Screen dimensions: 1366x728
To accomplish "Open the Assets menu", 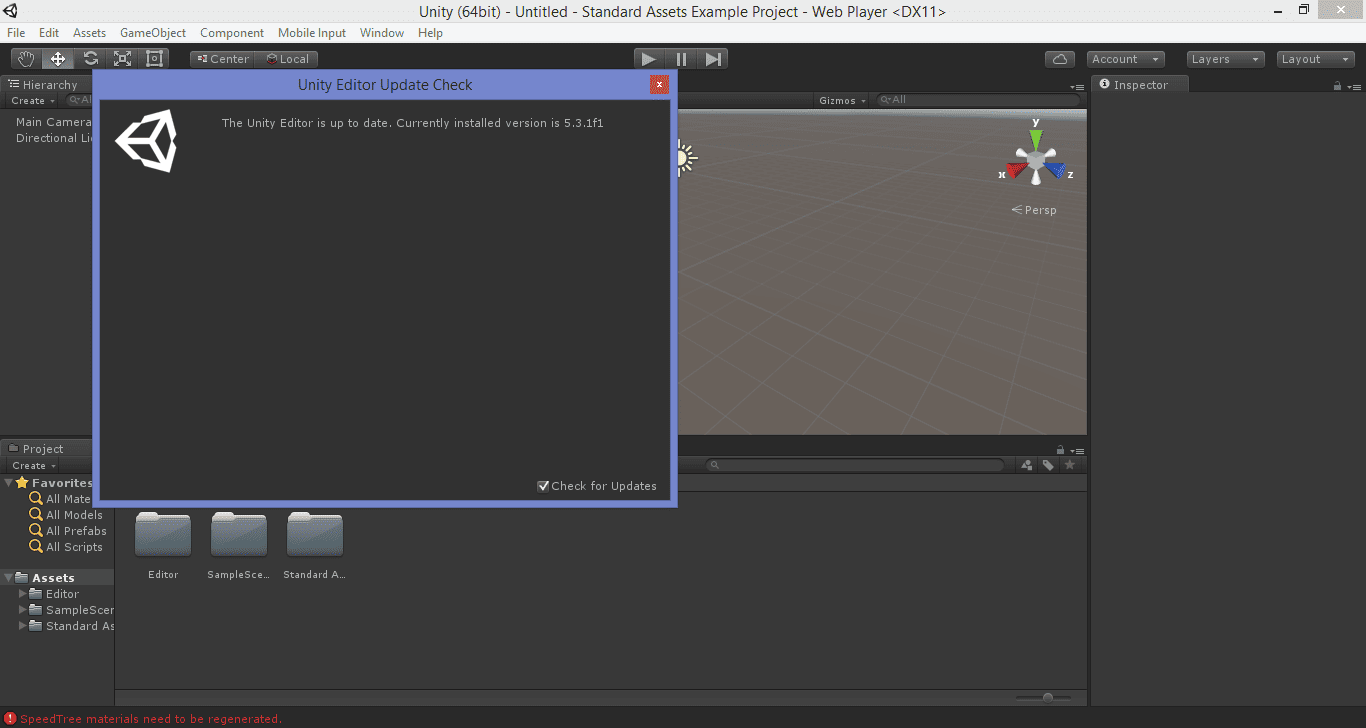I will (x=89, y=33).
